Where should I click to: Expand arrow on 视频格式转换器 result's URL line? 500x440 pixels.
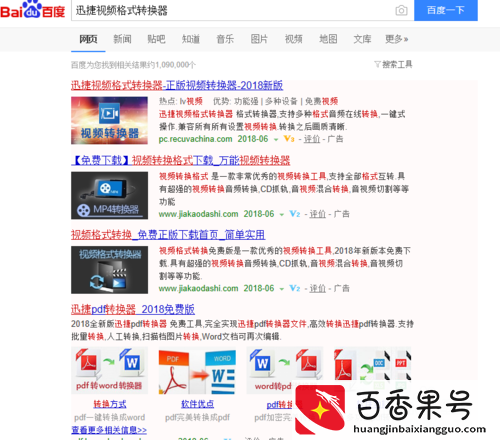[282, 289]
